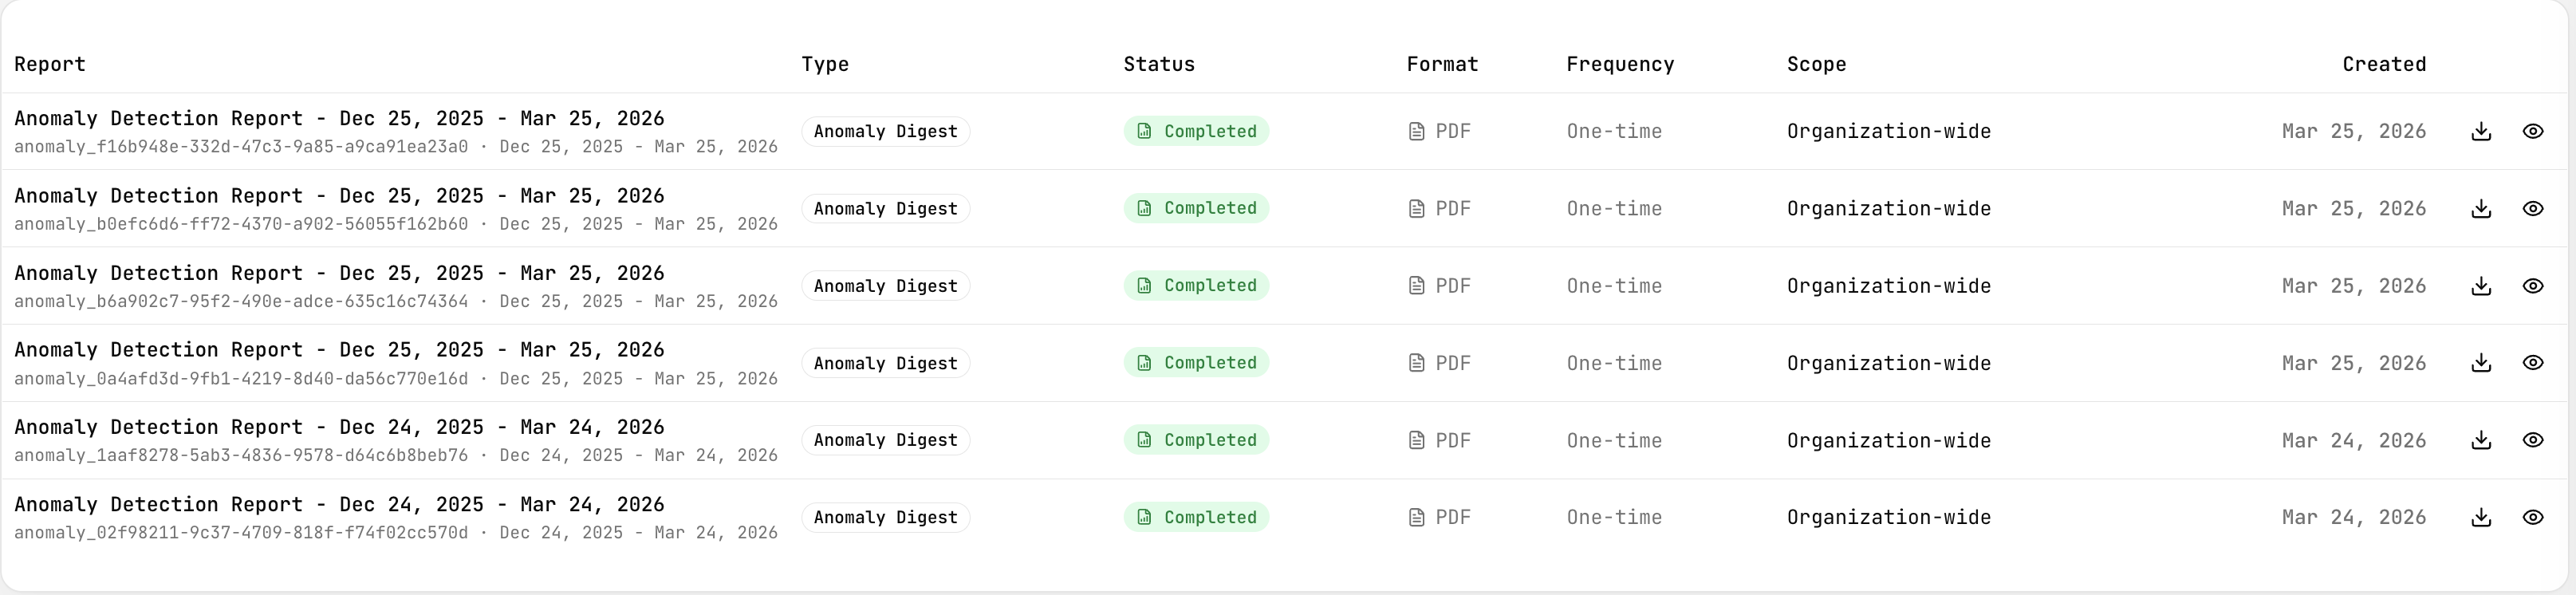Download report anomaly_0a4afd3d
This screenshot has height=595, width=2576.
click(2481, 363)
